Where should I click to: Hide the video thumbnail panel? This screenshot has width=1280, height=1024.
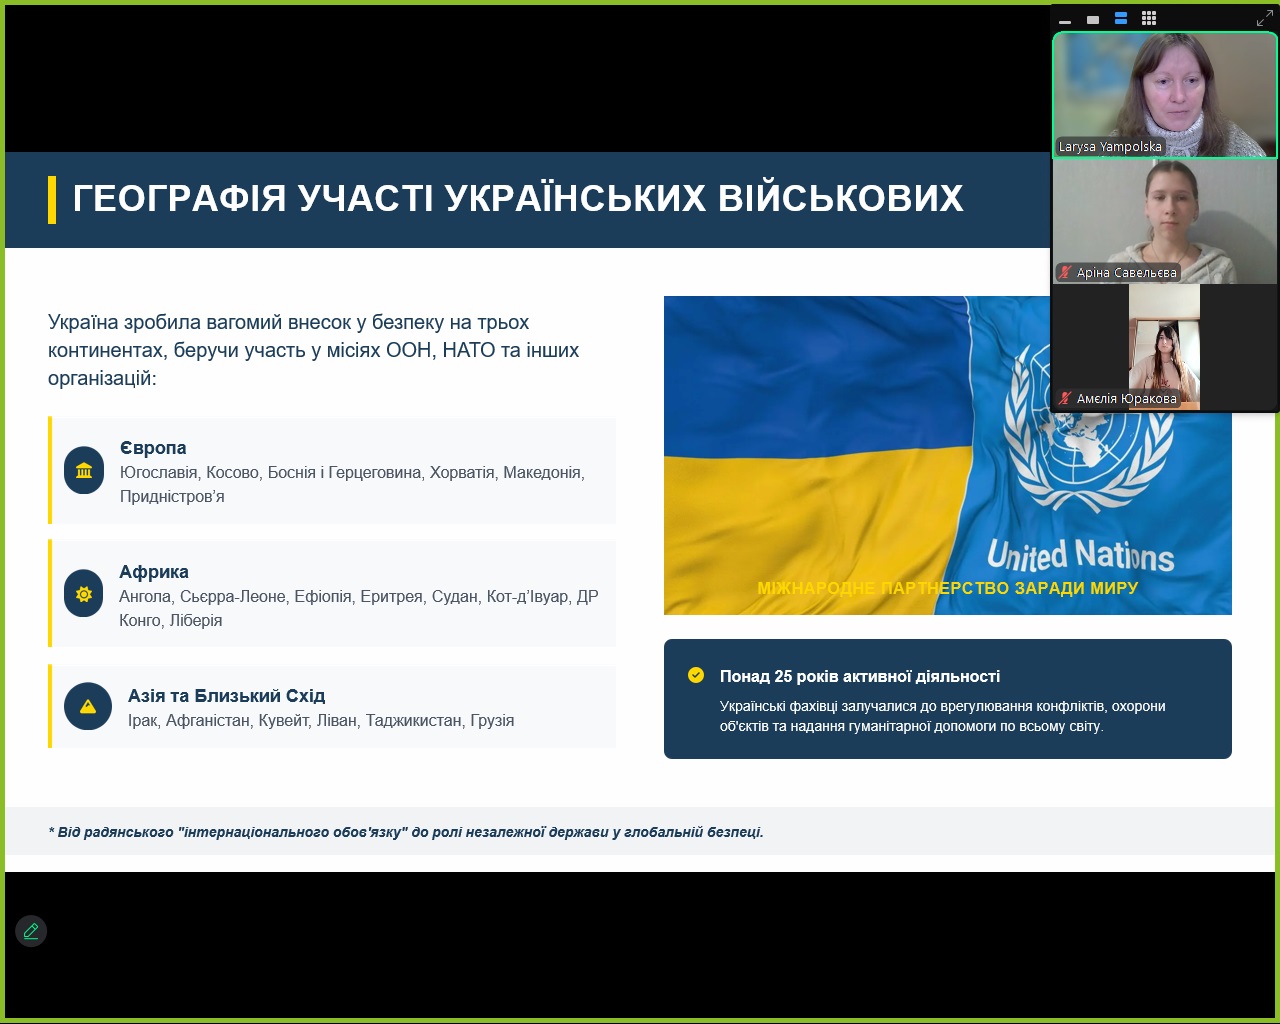(1065, 19)
